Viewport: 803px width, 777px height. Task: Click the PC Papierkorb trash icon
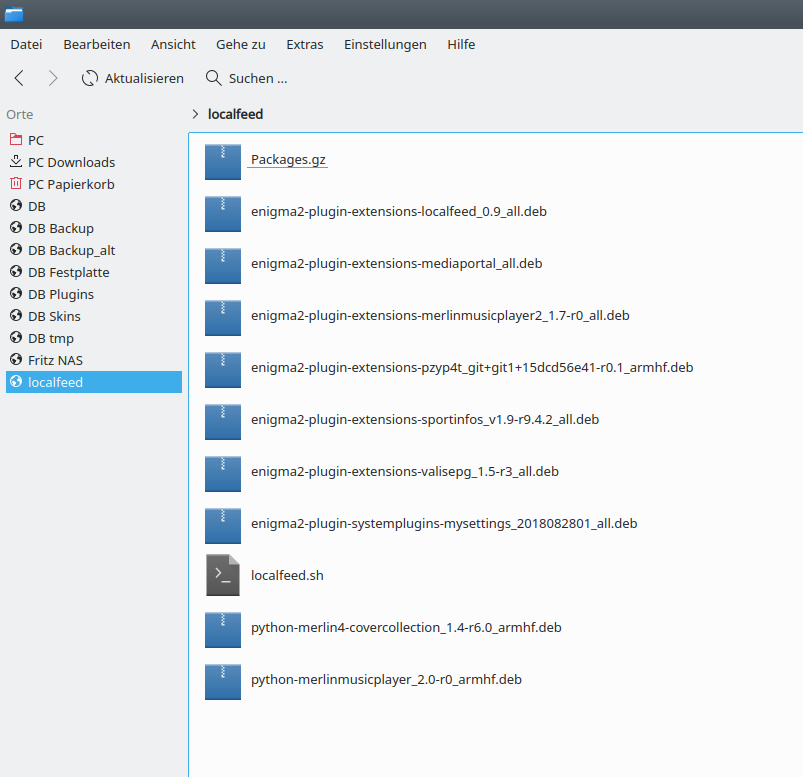tap(16, 183)
